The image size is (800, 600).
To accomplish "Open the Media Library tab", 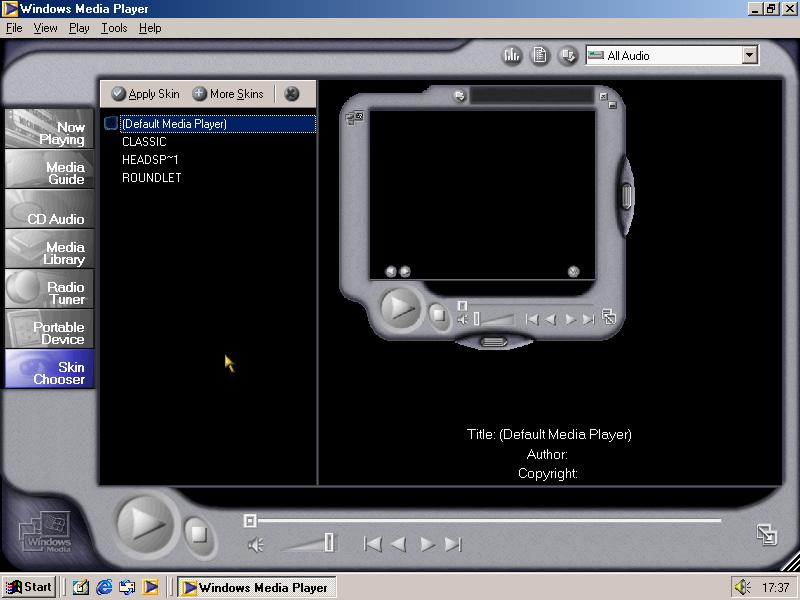I will pos(49,253).
